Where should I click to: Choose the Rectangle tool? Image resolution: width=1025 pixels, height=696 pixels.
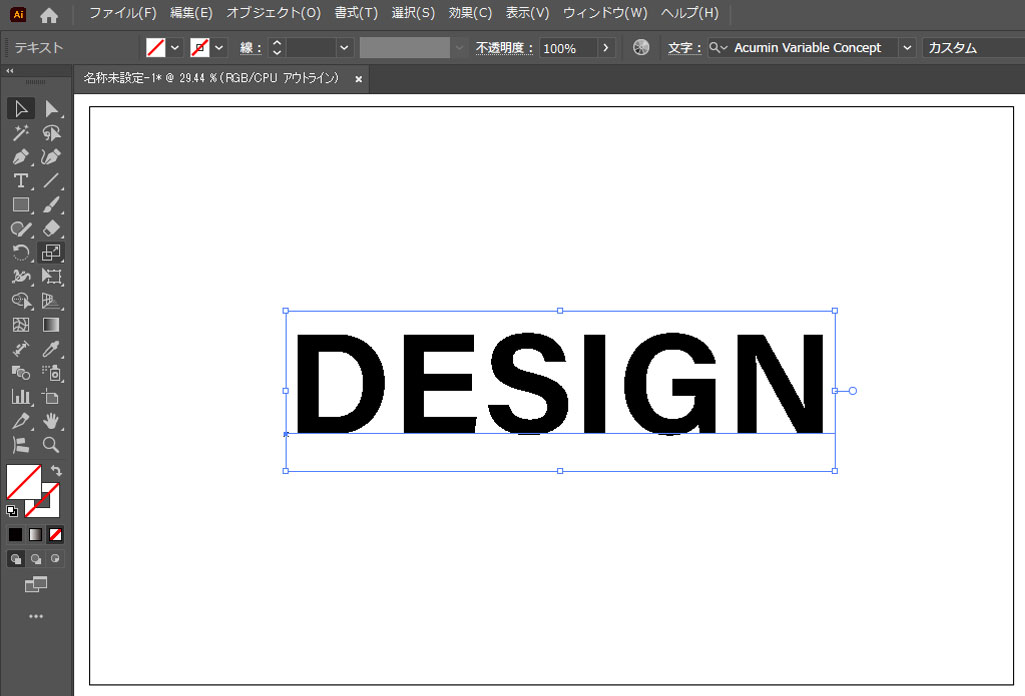[x=20, y=205]
